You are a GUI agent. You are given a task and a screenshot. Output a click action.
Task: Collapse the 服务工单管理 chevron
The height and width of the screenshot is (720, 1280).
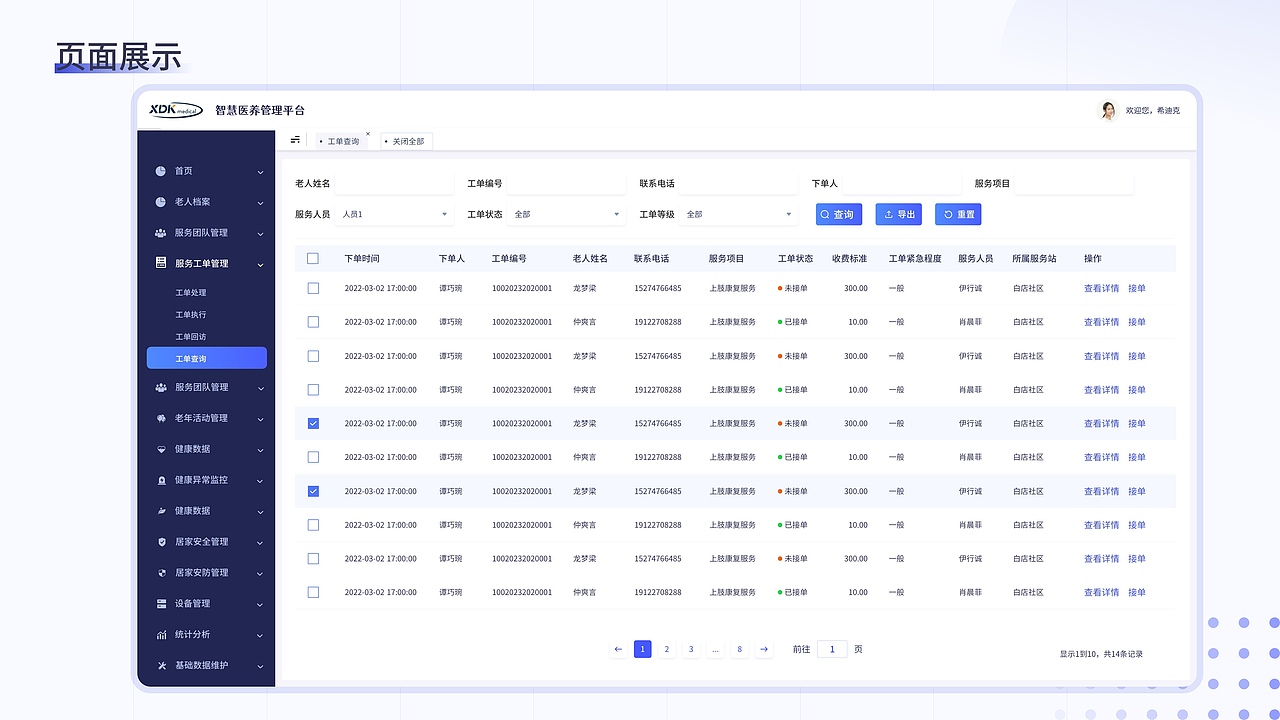261,264
